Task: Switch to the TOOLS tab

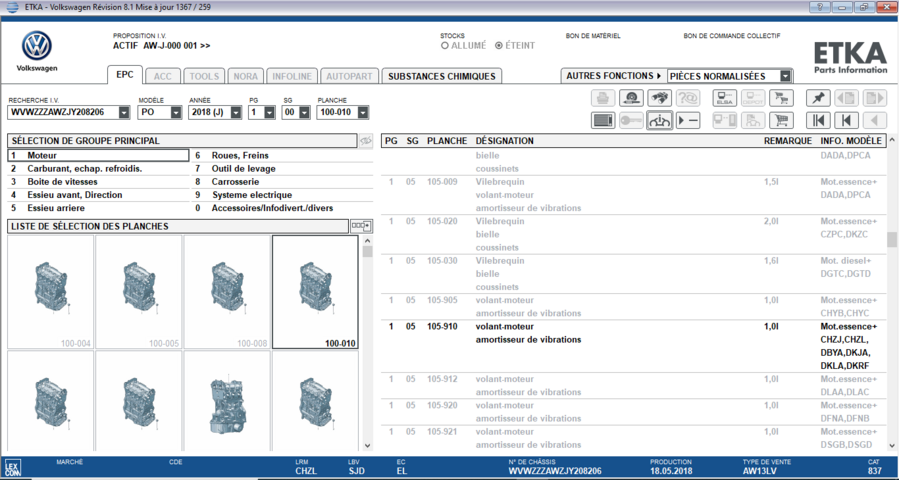Action: [204, 76]
